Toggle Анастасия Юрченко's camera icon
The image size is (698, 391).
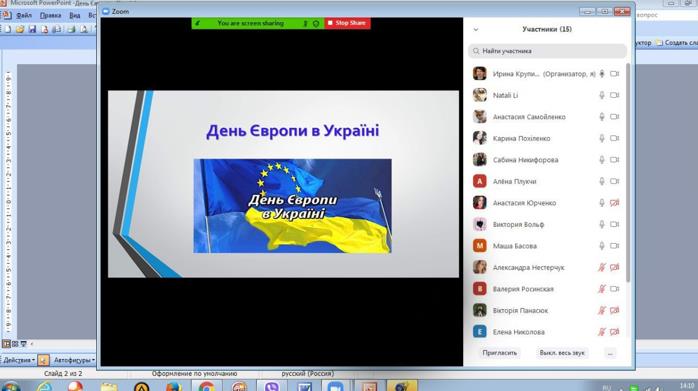point(614,203)
